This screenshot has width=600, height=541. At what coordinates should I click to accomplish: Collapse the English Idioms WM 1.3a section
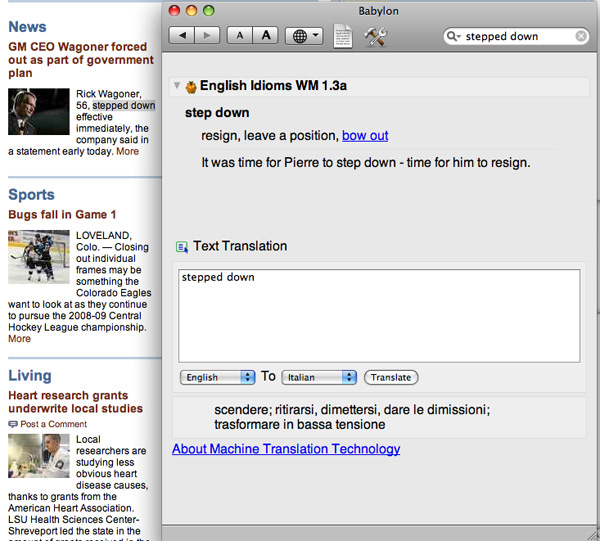[x=177, y=85]
